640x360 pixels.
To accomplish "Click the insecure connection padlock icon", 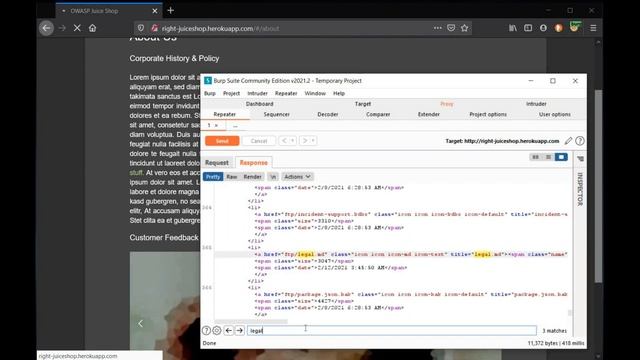I will click(154, 28).
